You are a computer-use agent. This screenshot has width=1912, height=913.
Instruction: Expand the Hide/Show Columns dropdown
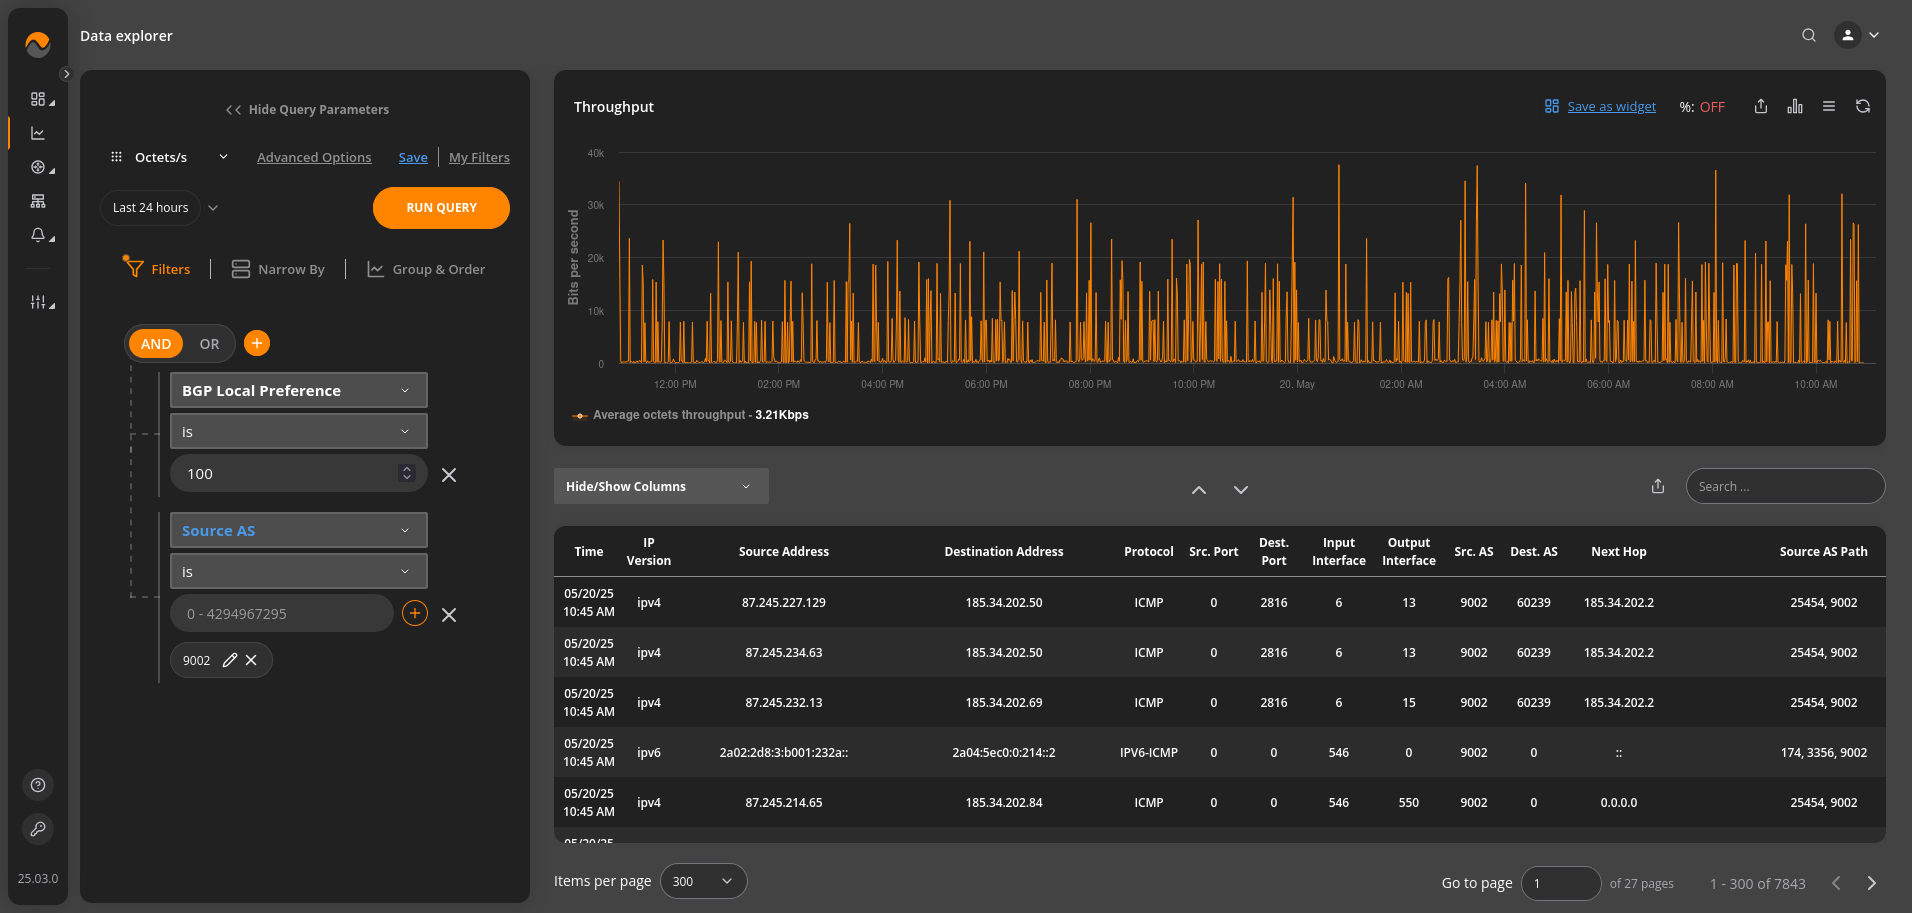click(x=660, y=486)
